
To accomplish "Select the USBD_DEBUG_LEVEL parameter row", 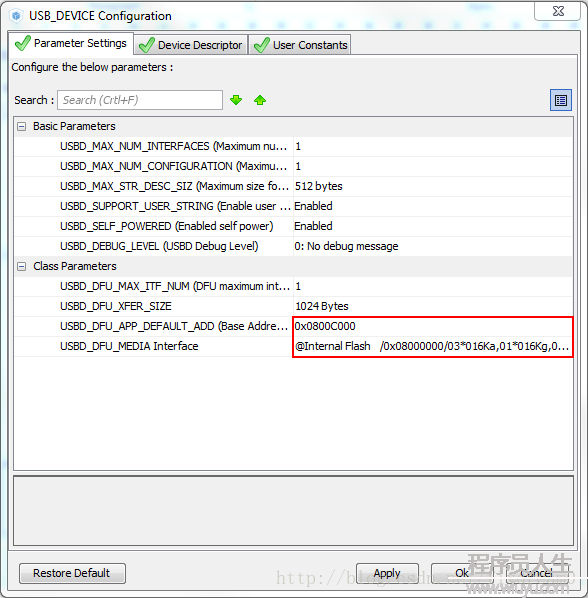I will click(x=293, y=246).
